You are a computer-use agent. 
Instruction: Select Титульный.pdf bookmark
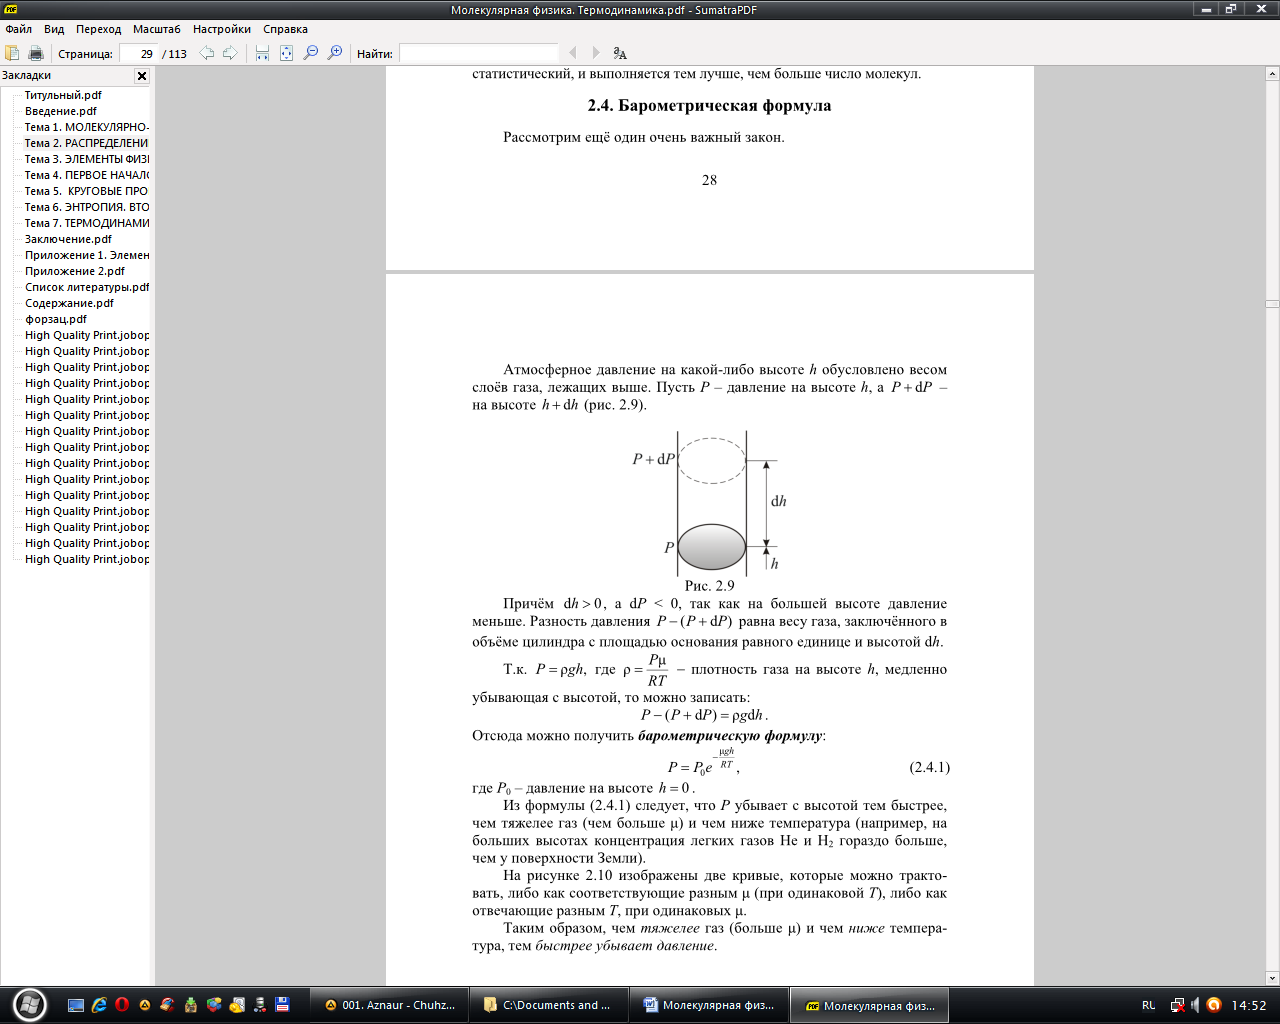(63, 95)
